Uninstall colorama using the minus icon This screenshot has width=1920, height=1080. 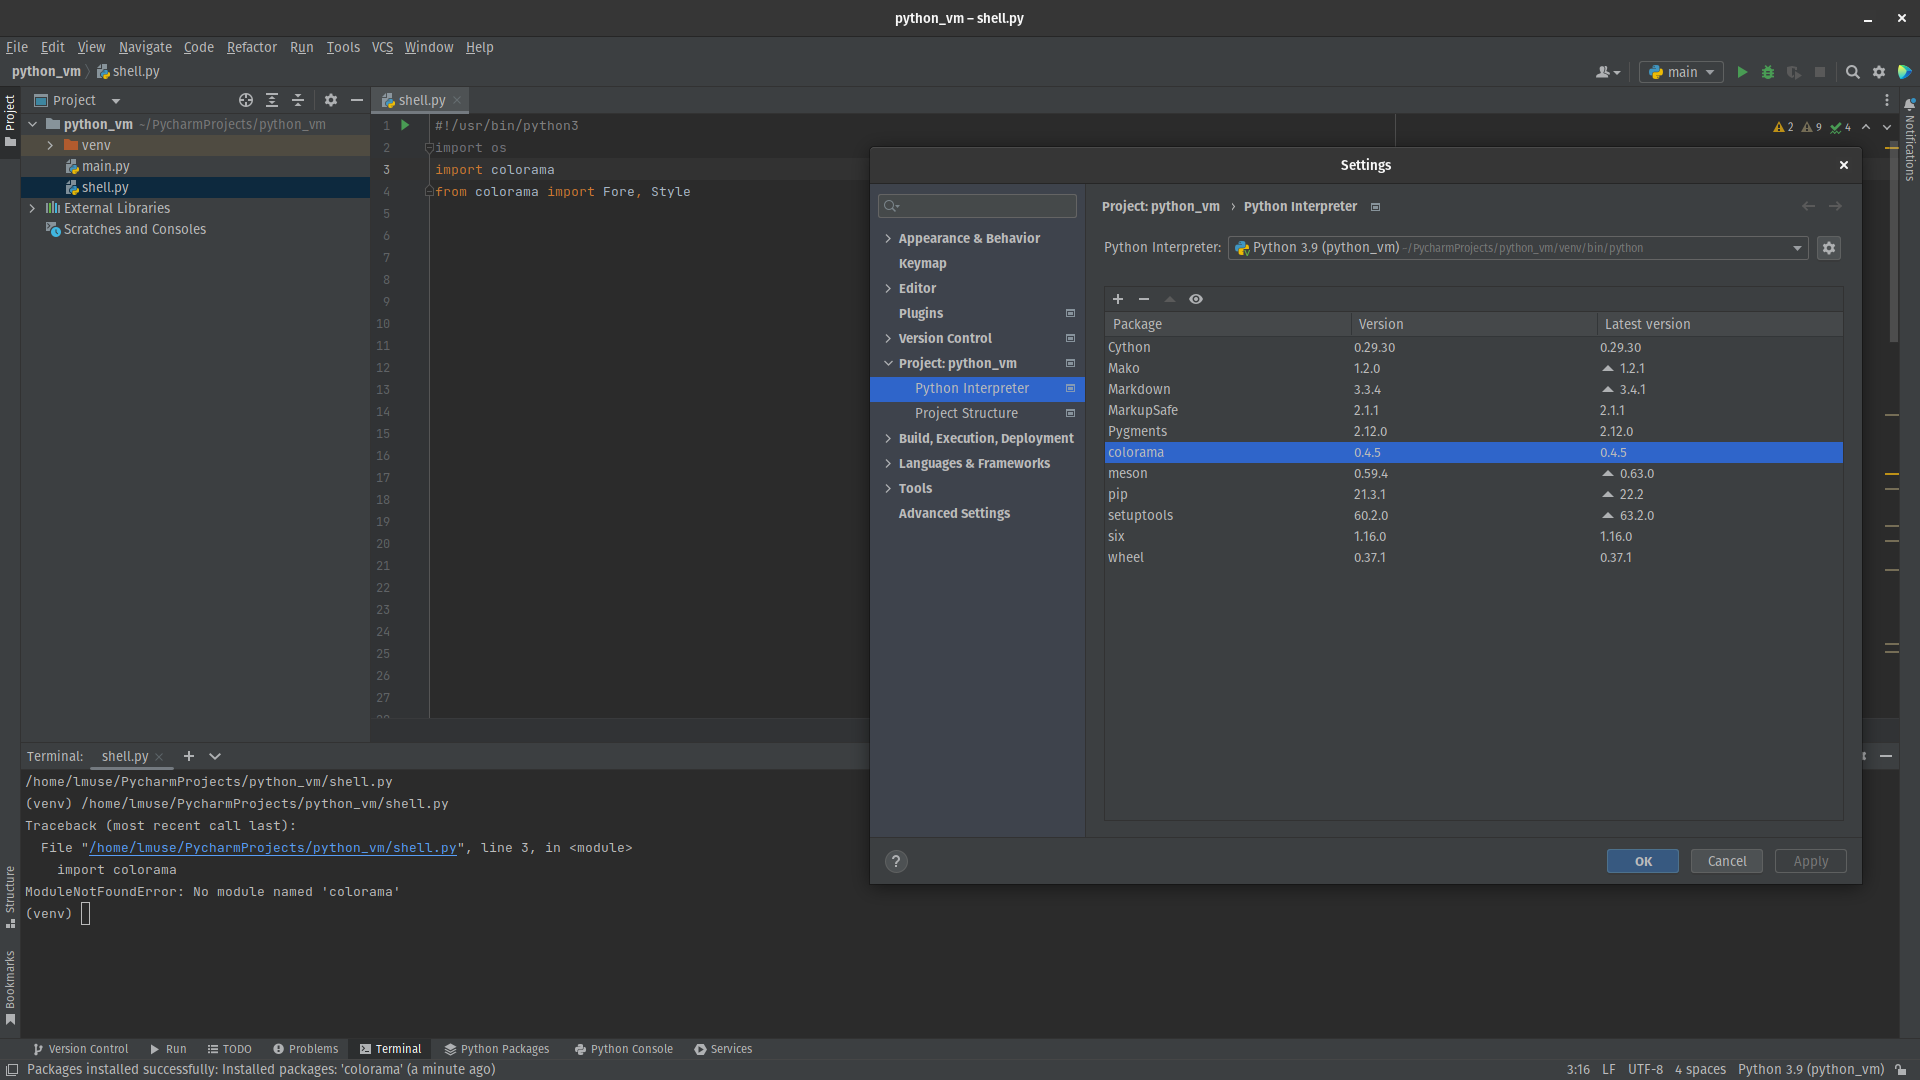pos(1144,299)
